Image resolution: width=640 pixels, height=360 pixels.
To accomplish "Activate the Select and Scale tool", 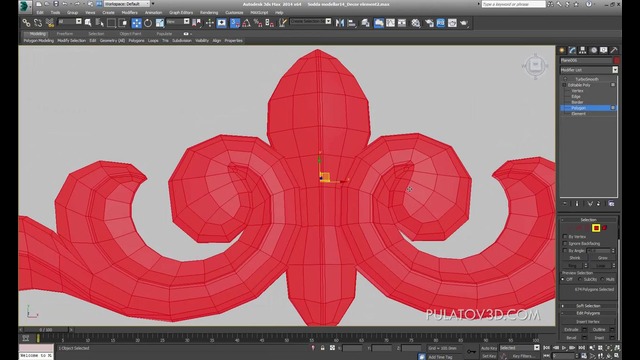I will (160, 23).
